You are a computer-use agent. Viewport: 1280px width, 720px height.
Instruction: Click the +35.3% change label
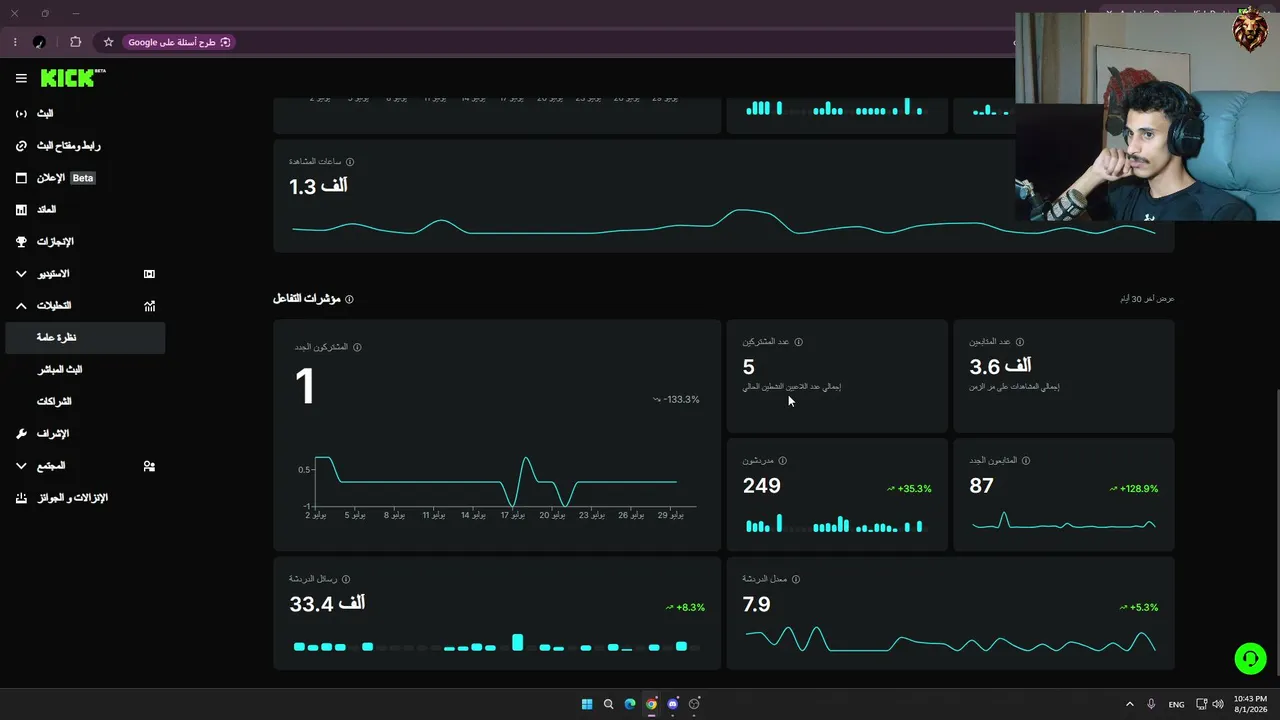909,489
